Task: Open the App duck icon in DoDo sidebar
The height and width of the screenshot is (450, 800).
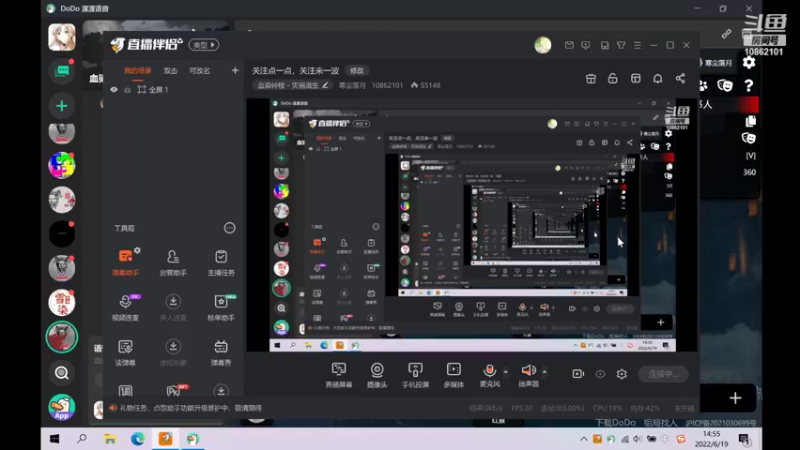Action: click(62, 407)
